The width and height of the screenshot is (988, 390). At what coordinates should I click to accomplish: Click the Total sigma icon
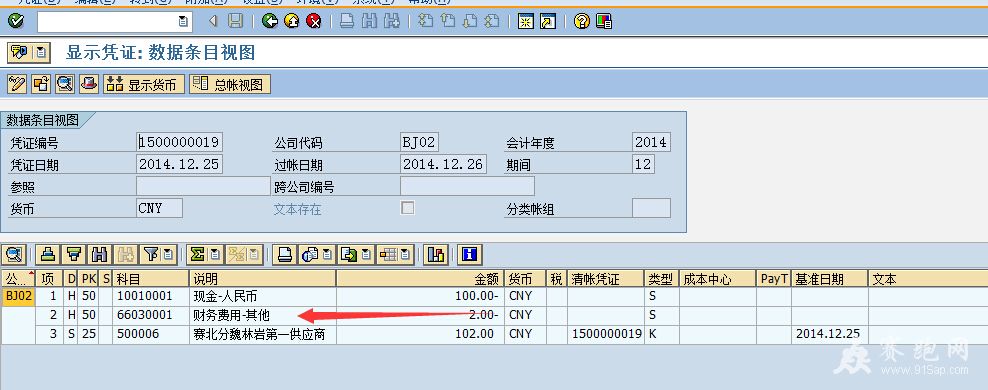coord(197,255)
